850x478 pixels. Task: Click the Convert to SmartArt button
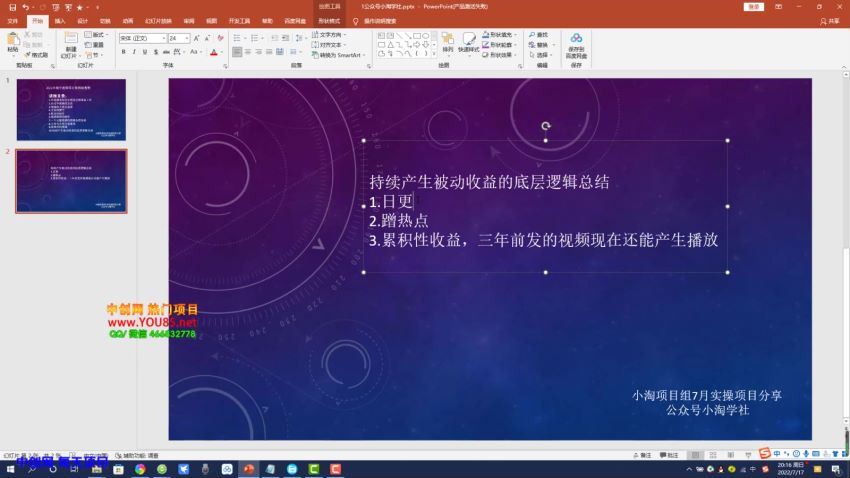tap(337, 55)
